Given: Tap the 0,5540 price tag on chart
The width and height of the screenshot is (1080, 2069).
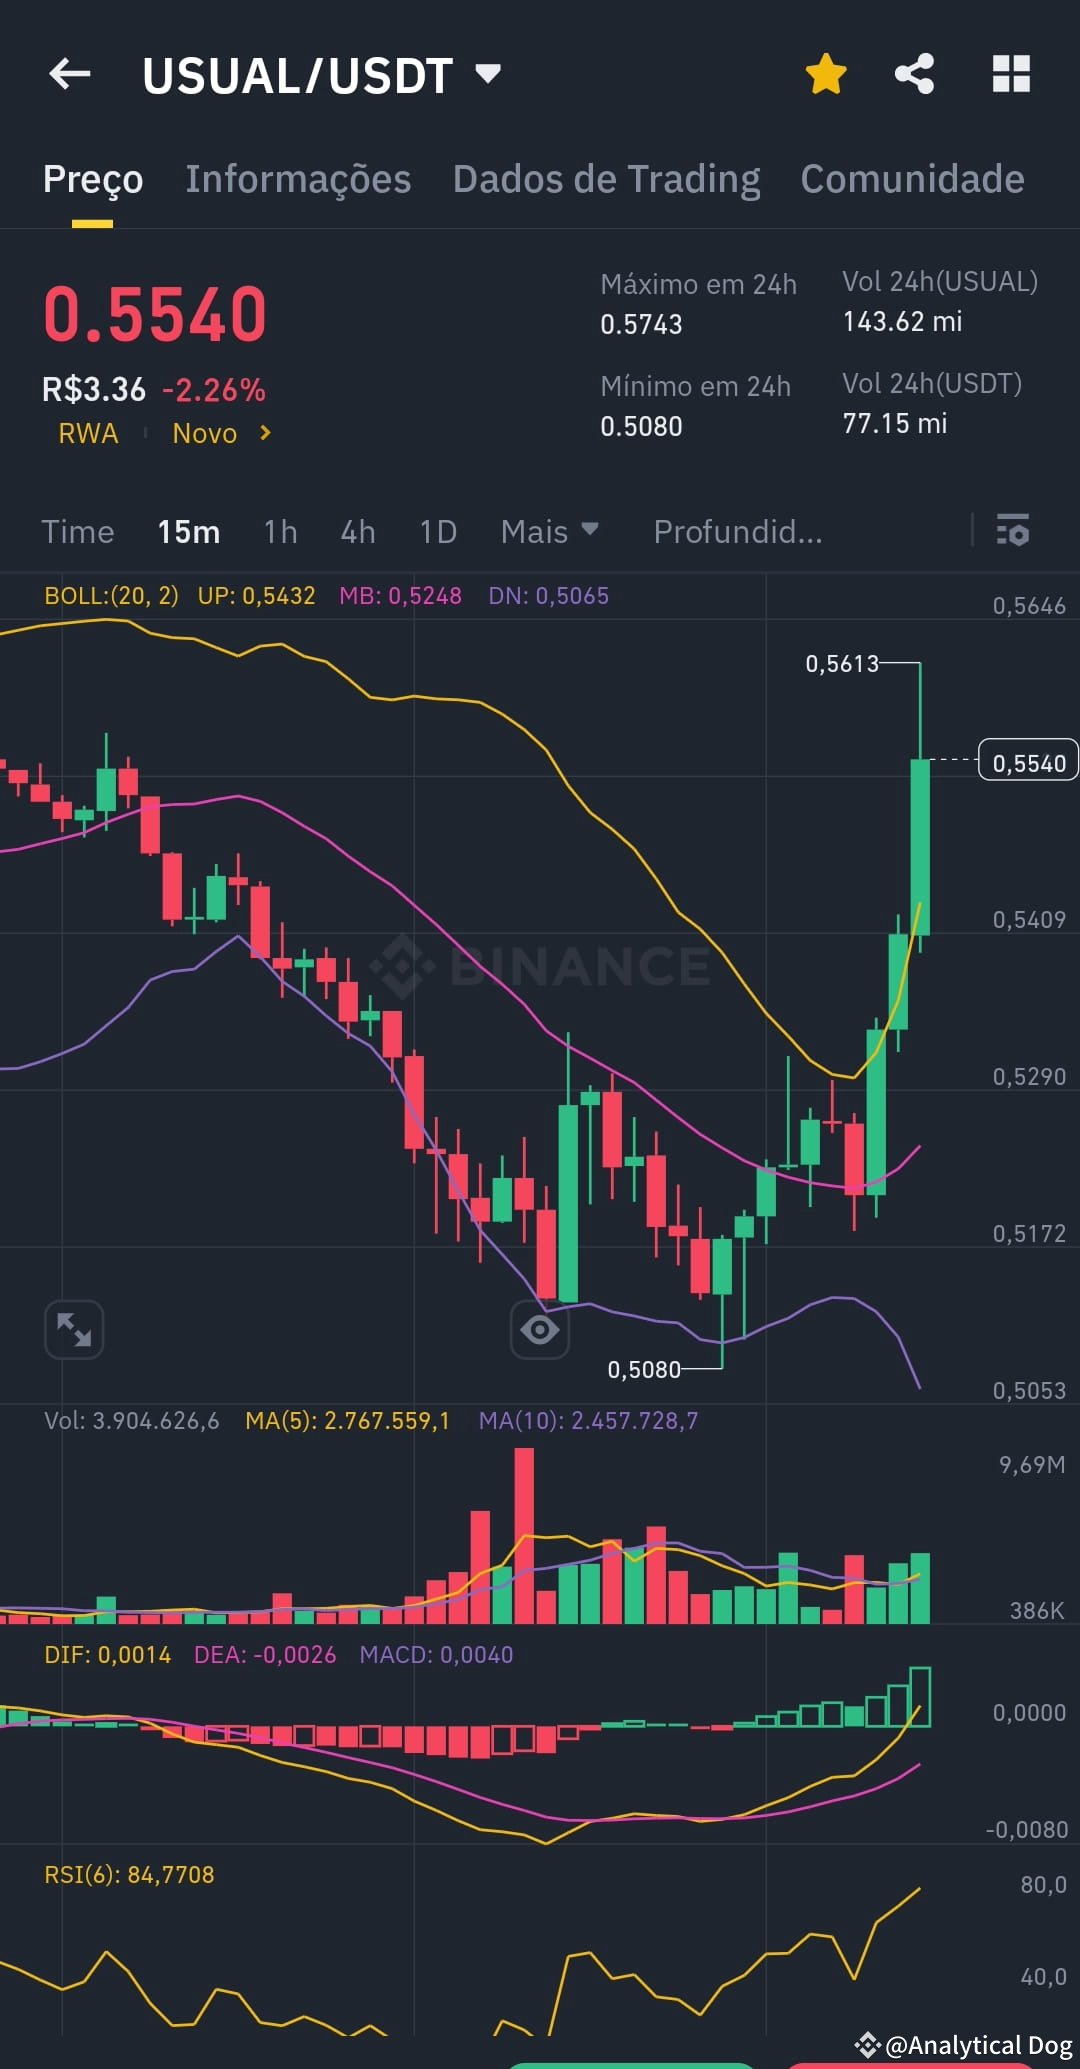Looking at the screenshot, I should (1028, 762).
